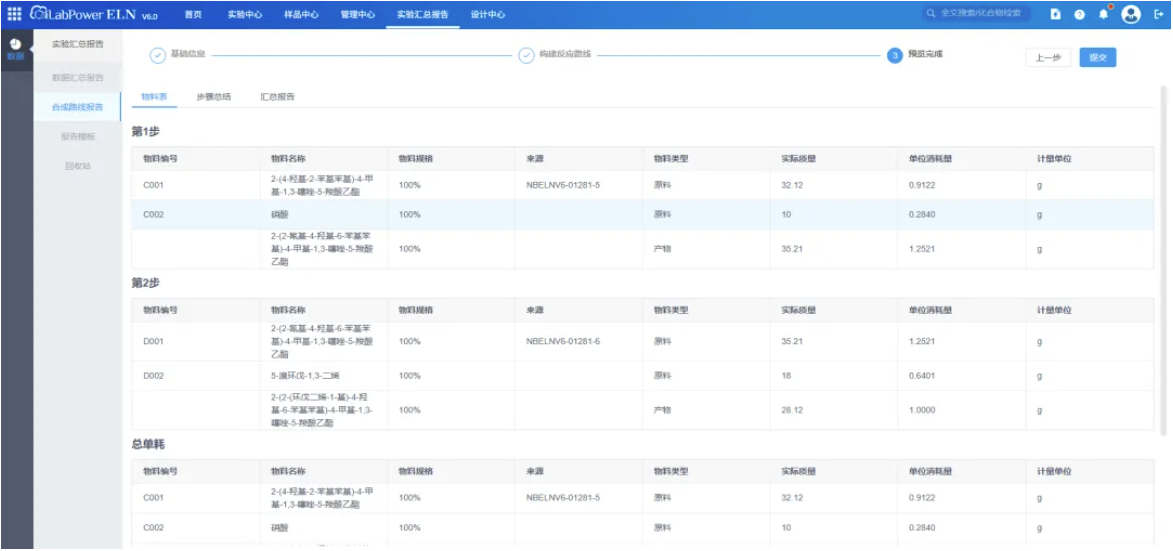Click the file upload icon in header
This screenshot has width=1173, height=551.
coord(1056,14)
